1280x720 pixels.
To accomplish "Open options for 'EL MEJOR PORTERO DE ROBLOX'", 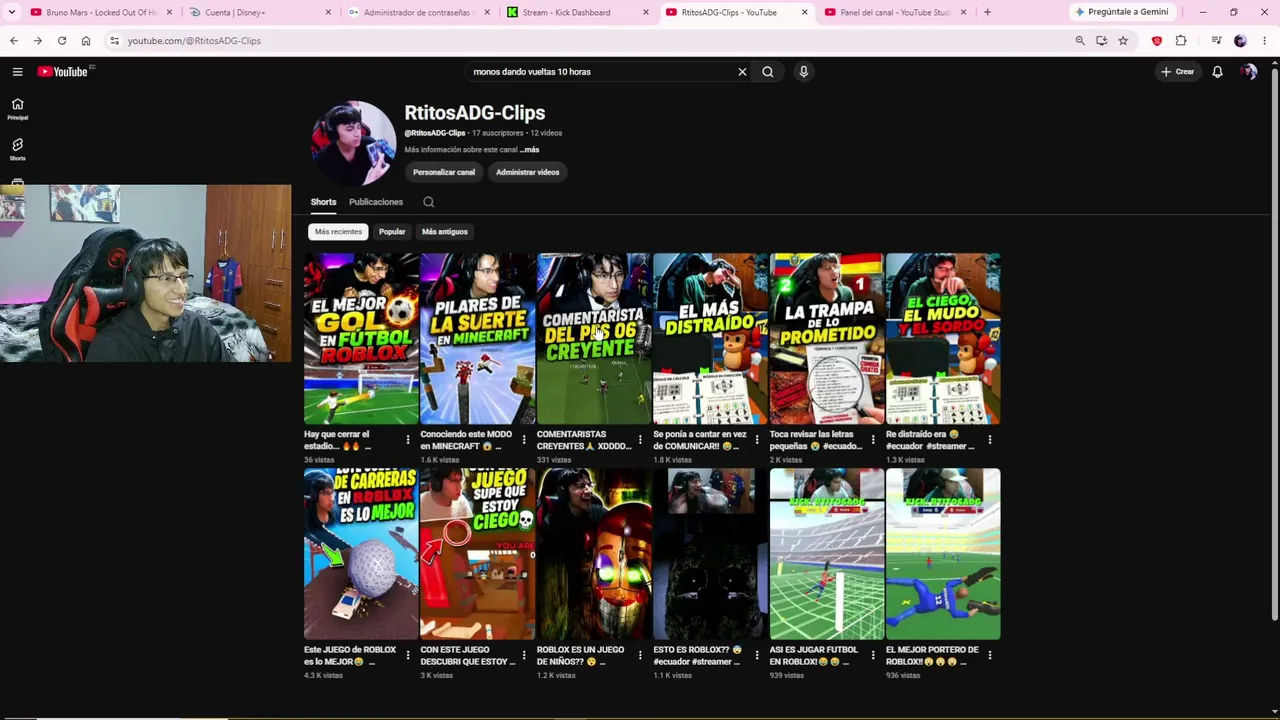I will (989, 655).
